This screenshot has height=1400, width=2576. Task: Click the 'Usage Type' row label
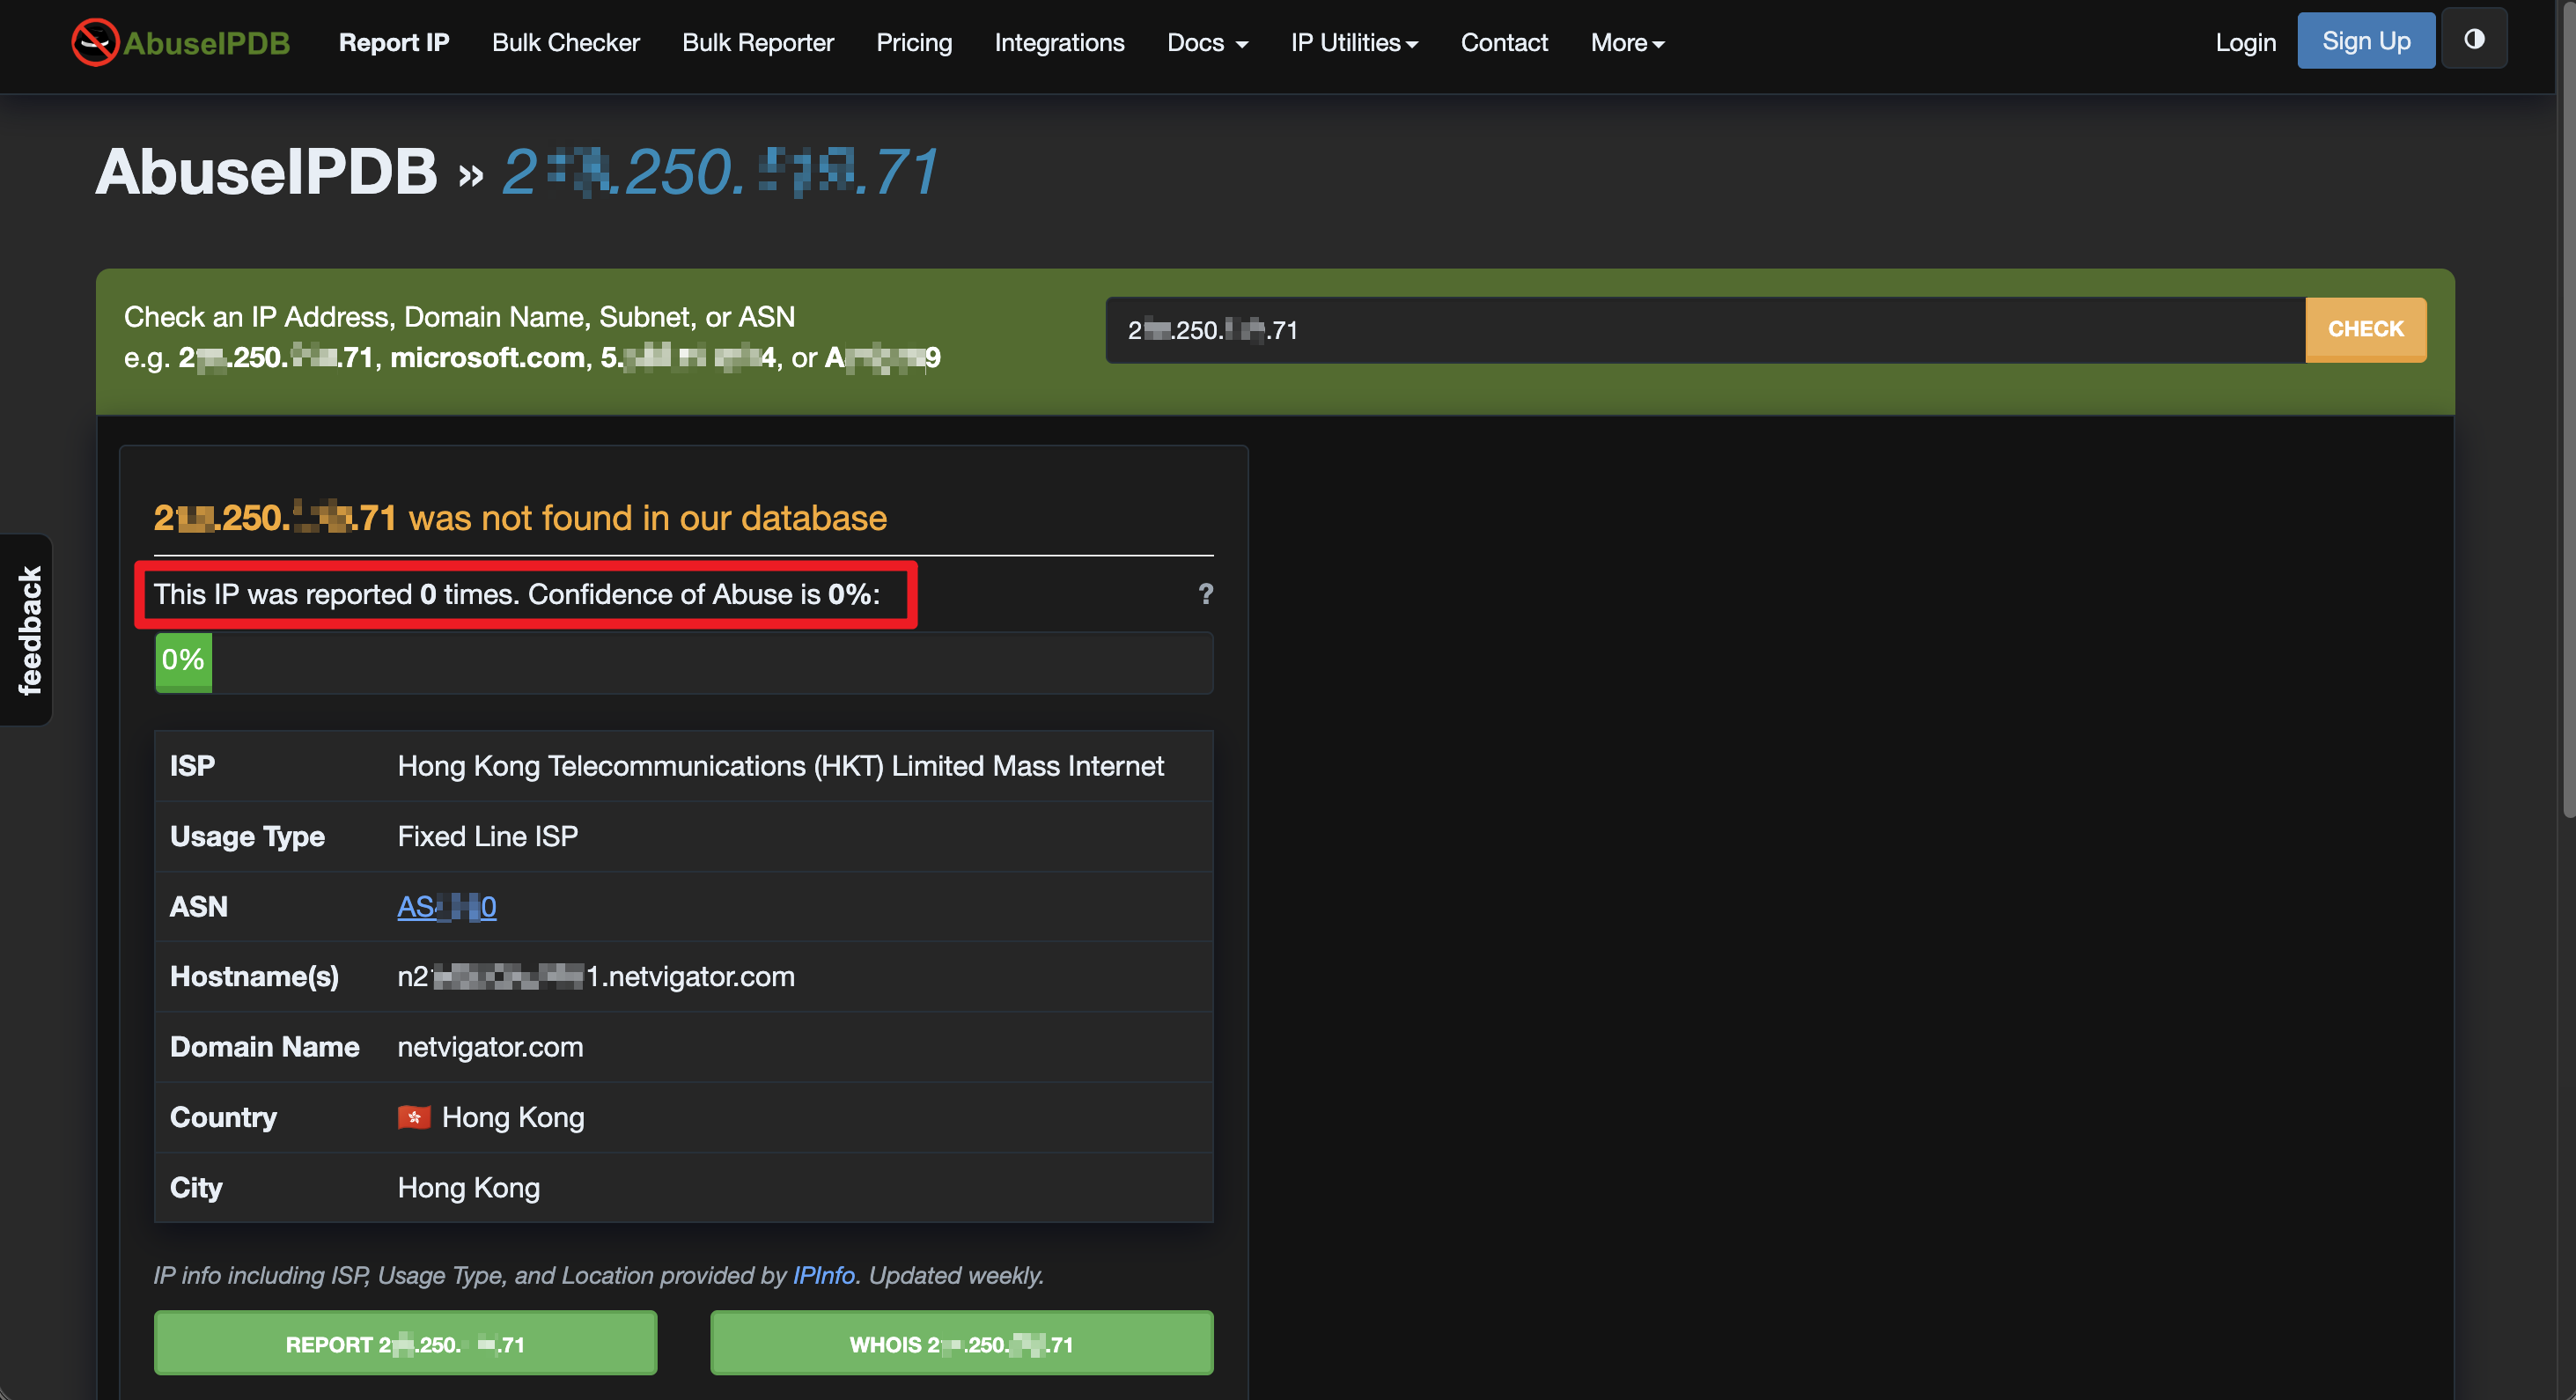tap(247, 836)
